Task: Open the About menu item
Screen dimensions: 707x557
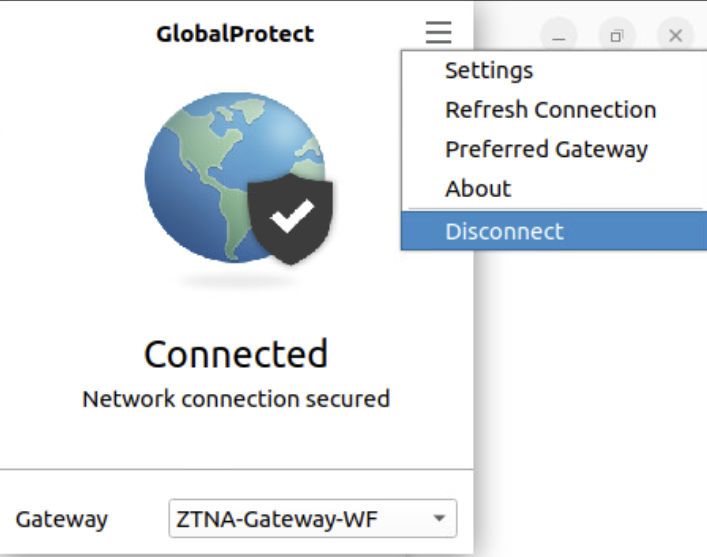Action: click(x=478, y=189)
